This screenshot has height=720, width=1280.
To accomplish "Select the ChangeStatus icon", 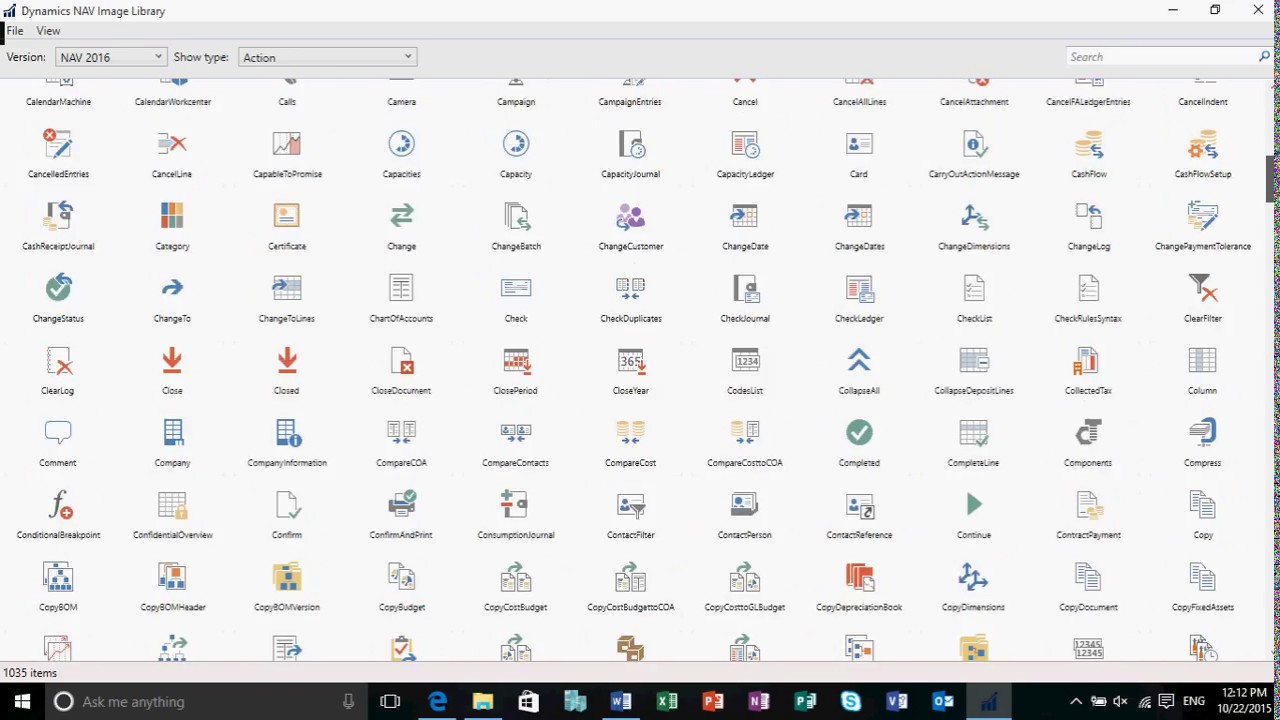I will click(58, 288).
